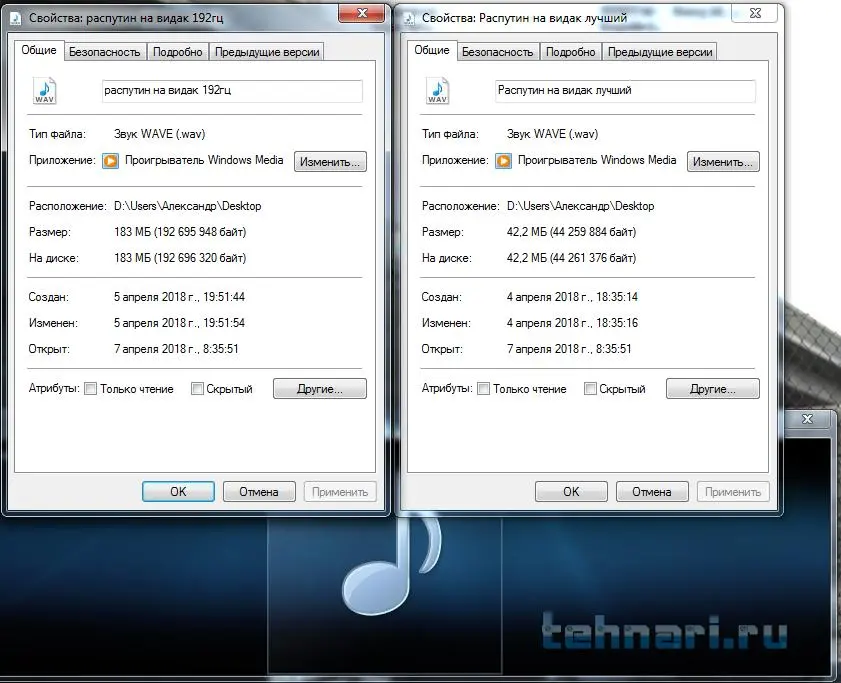Screen dimensions: 841x683
Task: Click Применить in 192гц properties window
Action: [340, 491]
